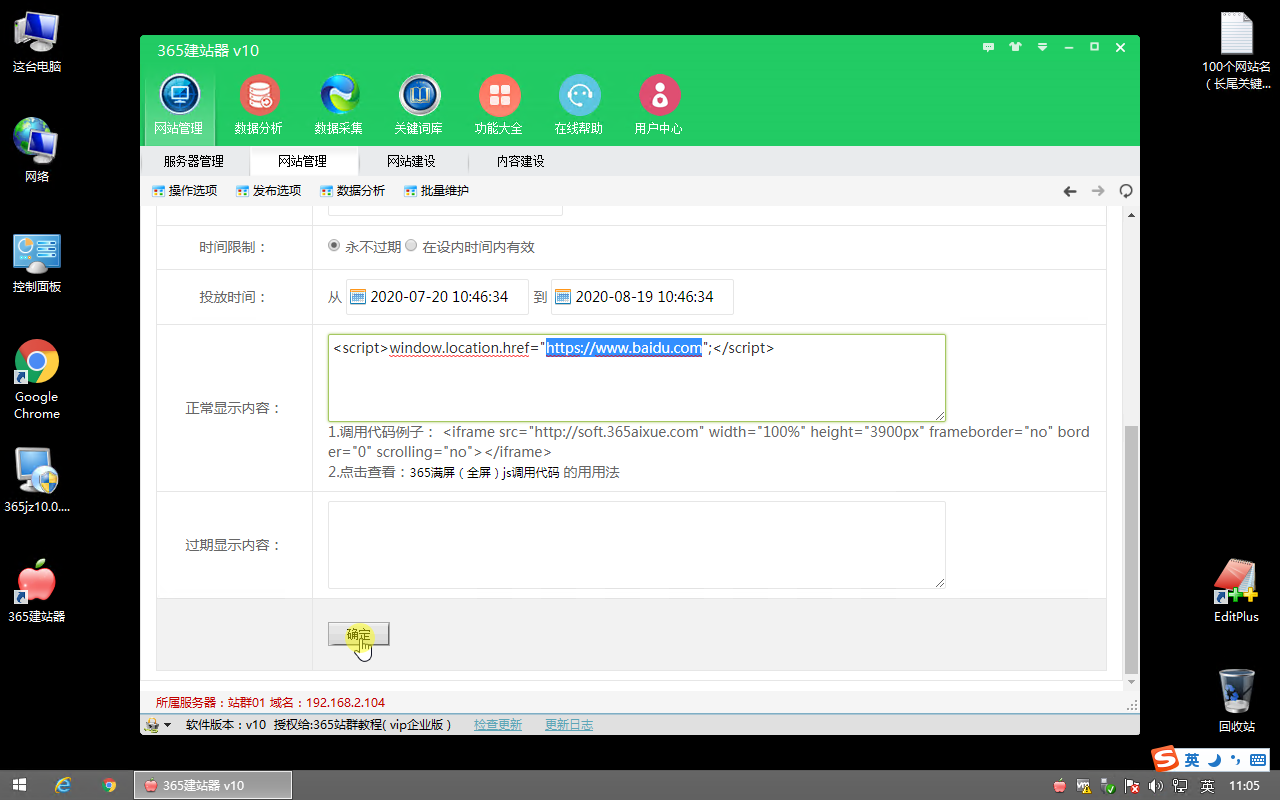Open calendar icon for start date
The width and height of the screenshot is (1280, 800).
(x=358, y=297)
